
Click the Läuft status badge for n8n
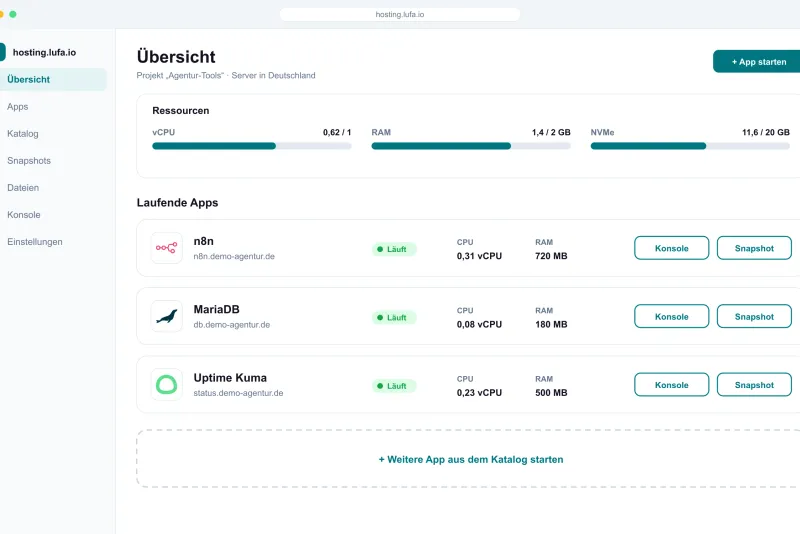coord(394,249)
